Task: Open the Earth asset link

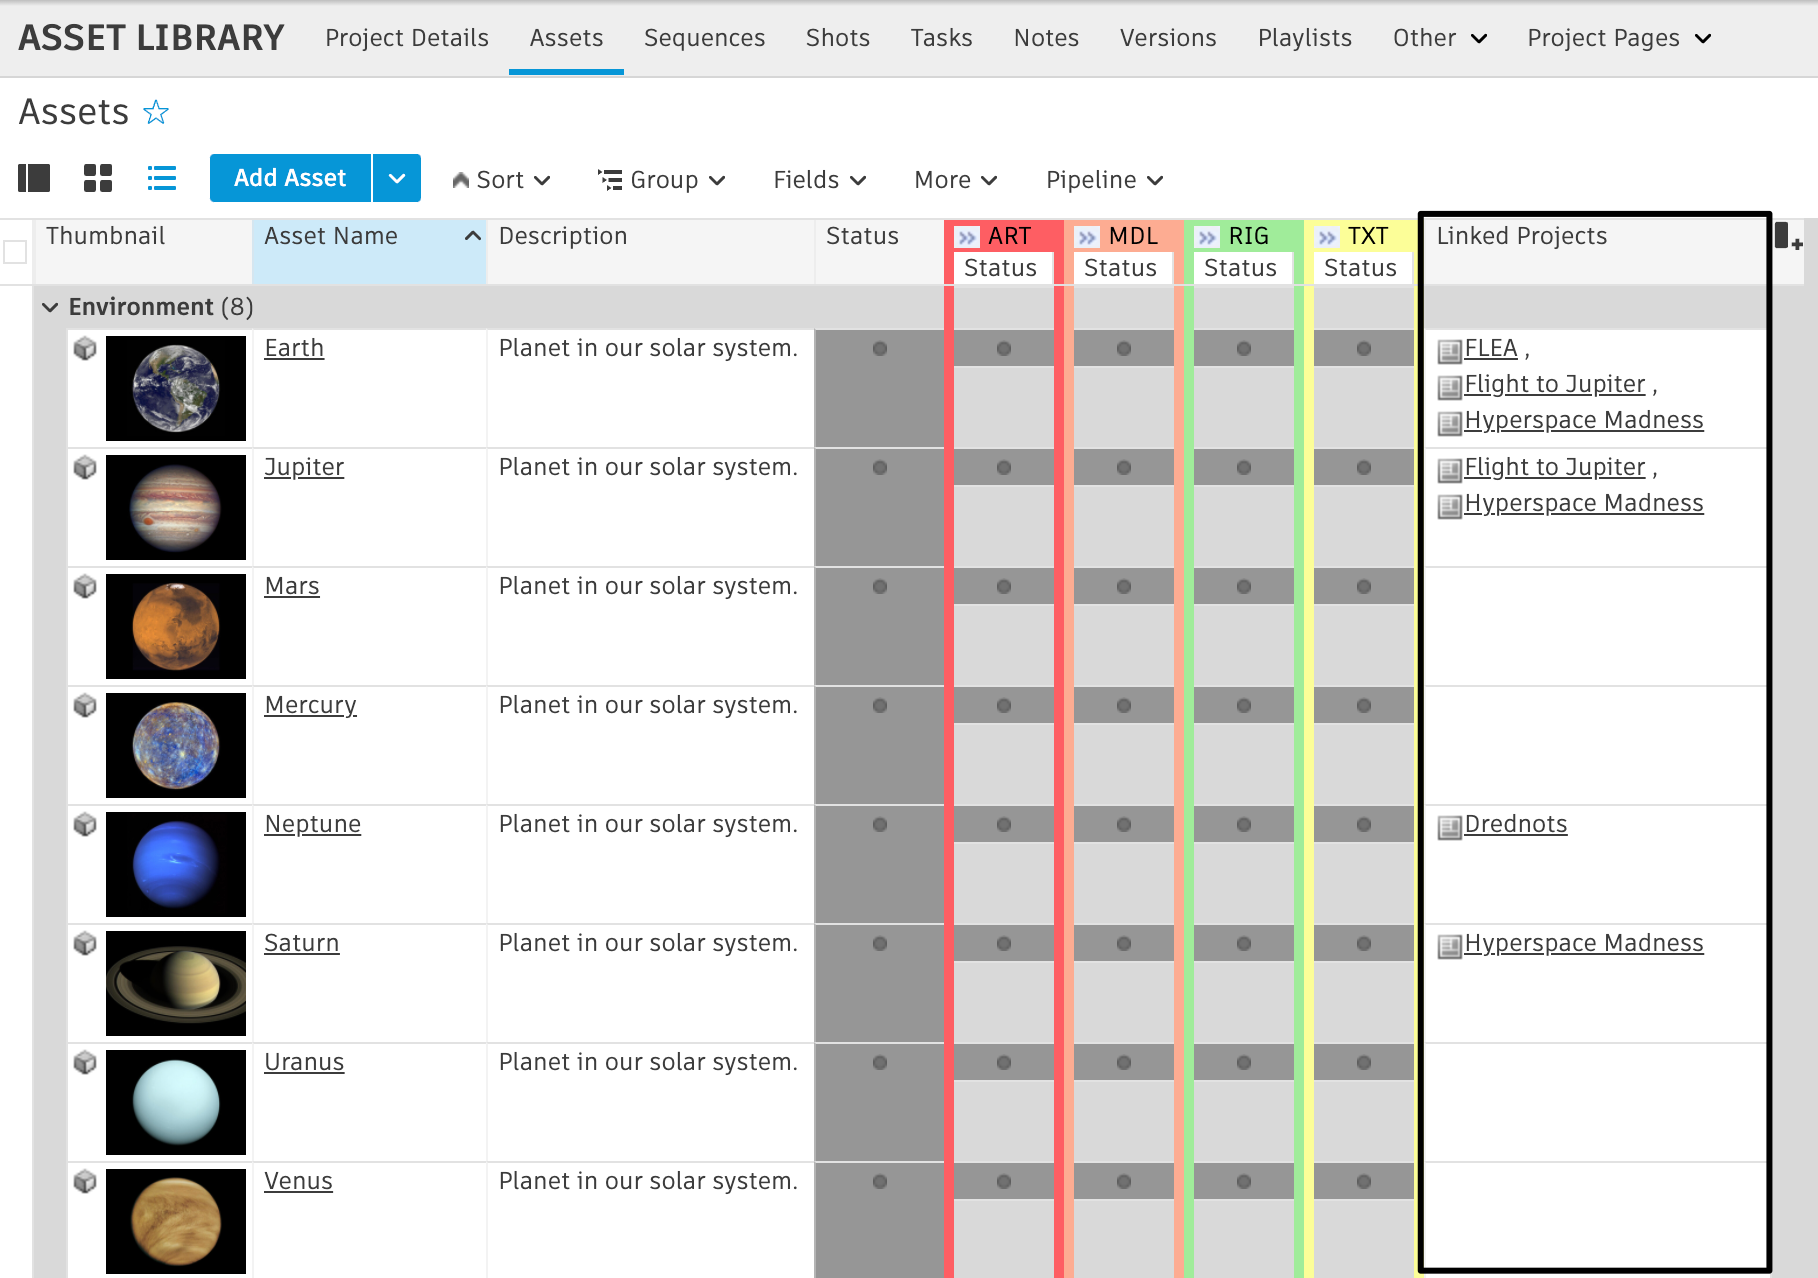Action: pos(294,348)
